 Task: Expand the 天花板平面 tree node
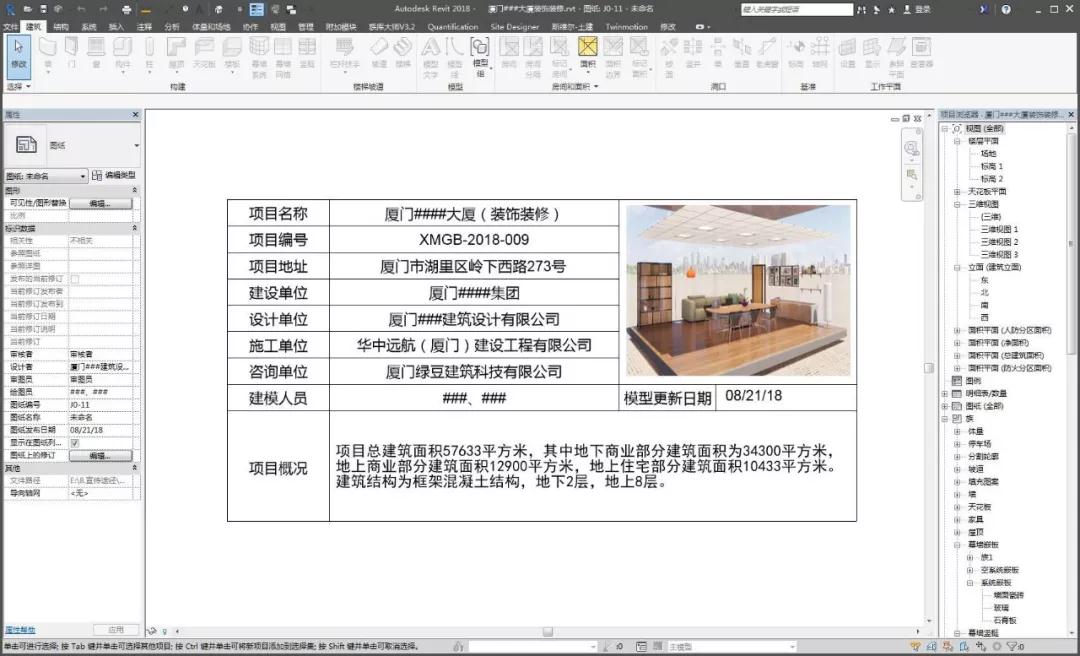point(957,192)
